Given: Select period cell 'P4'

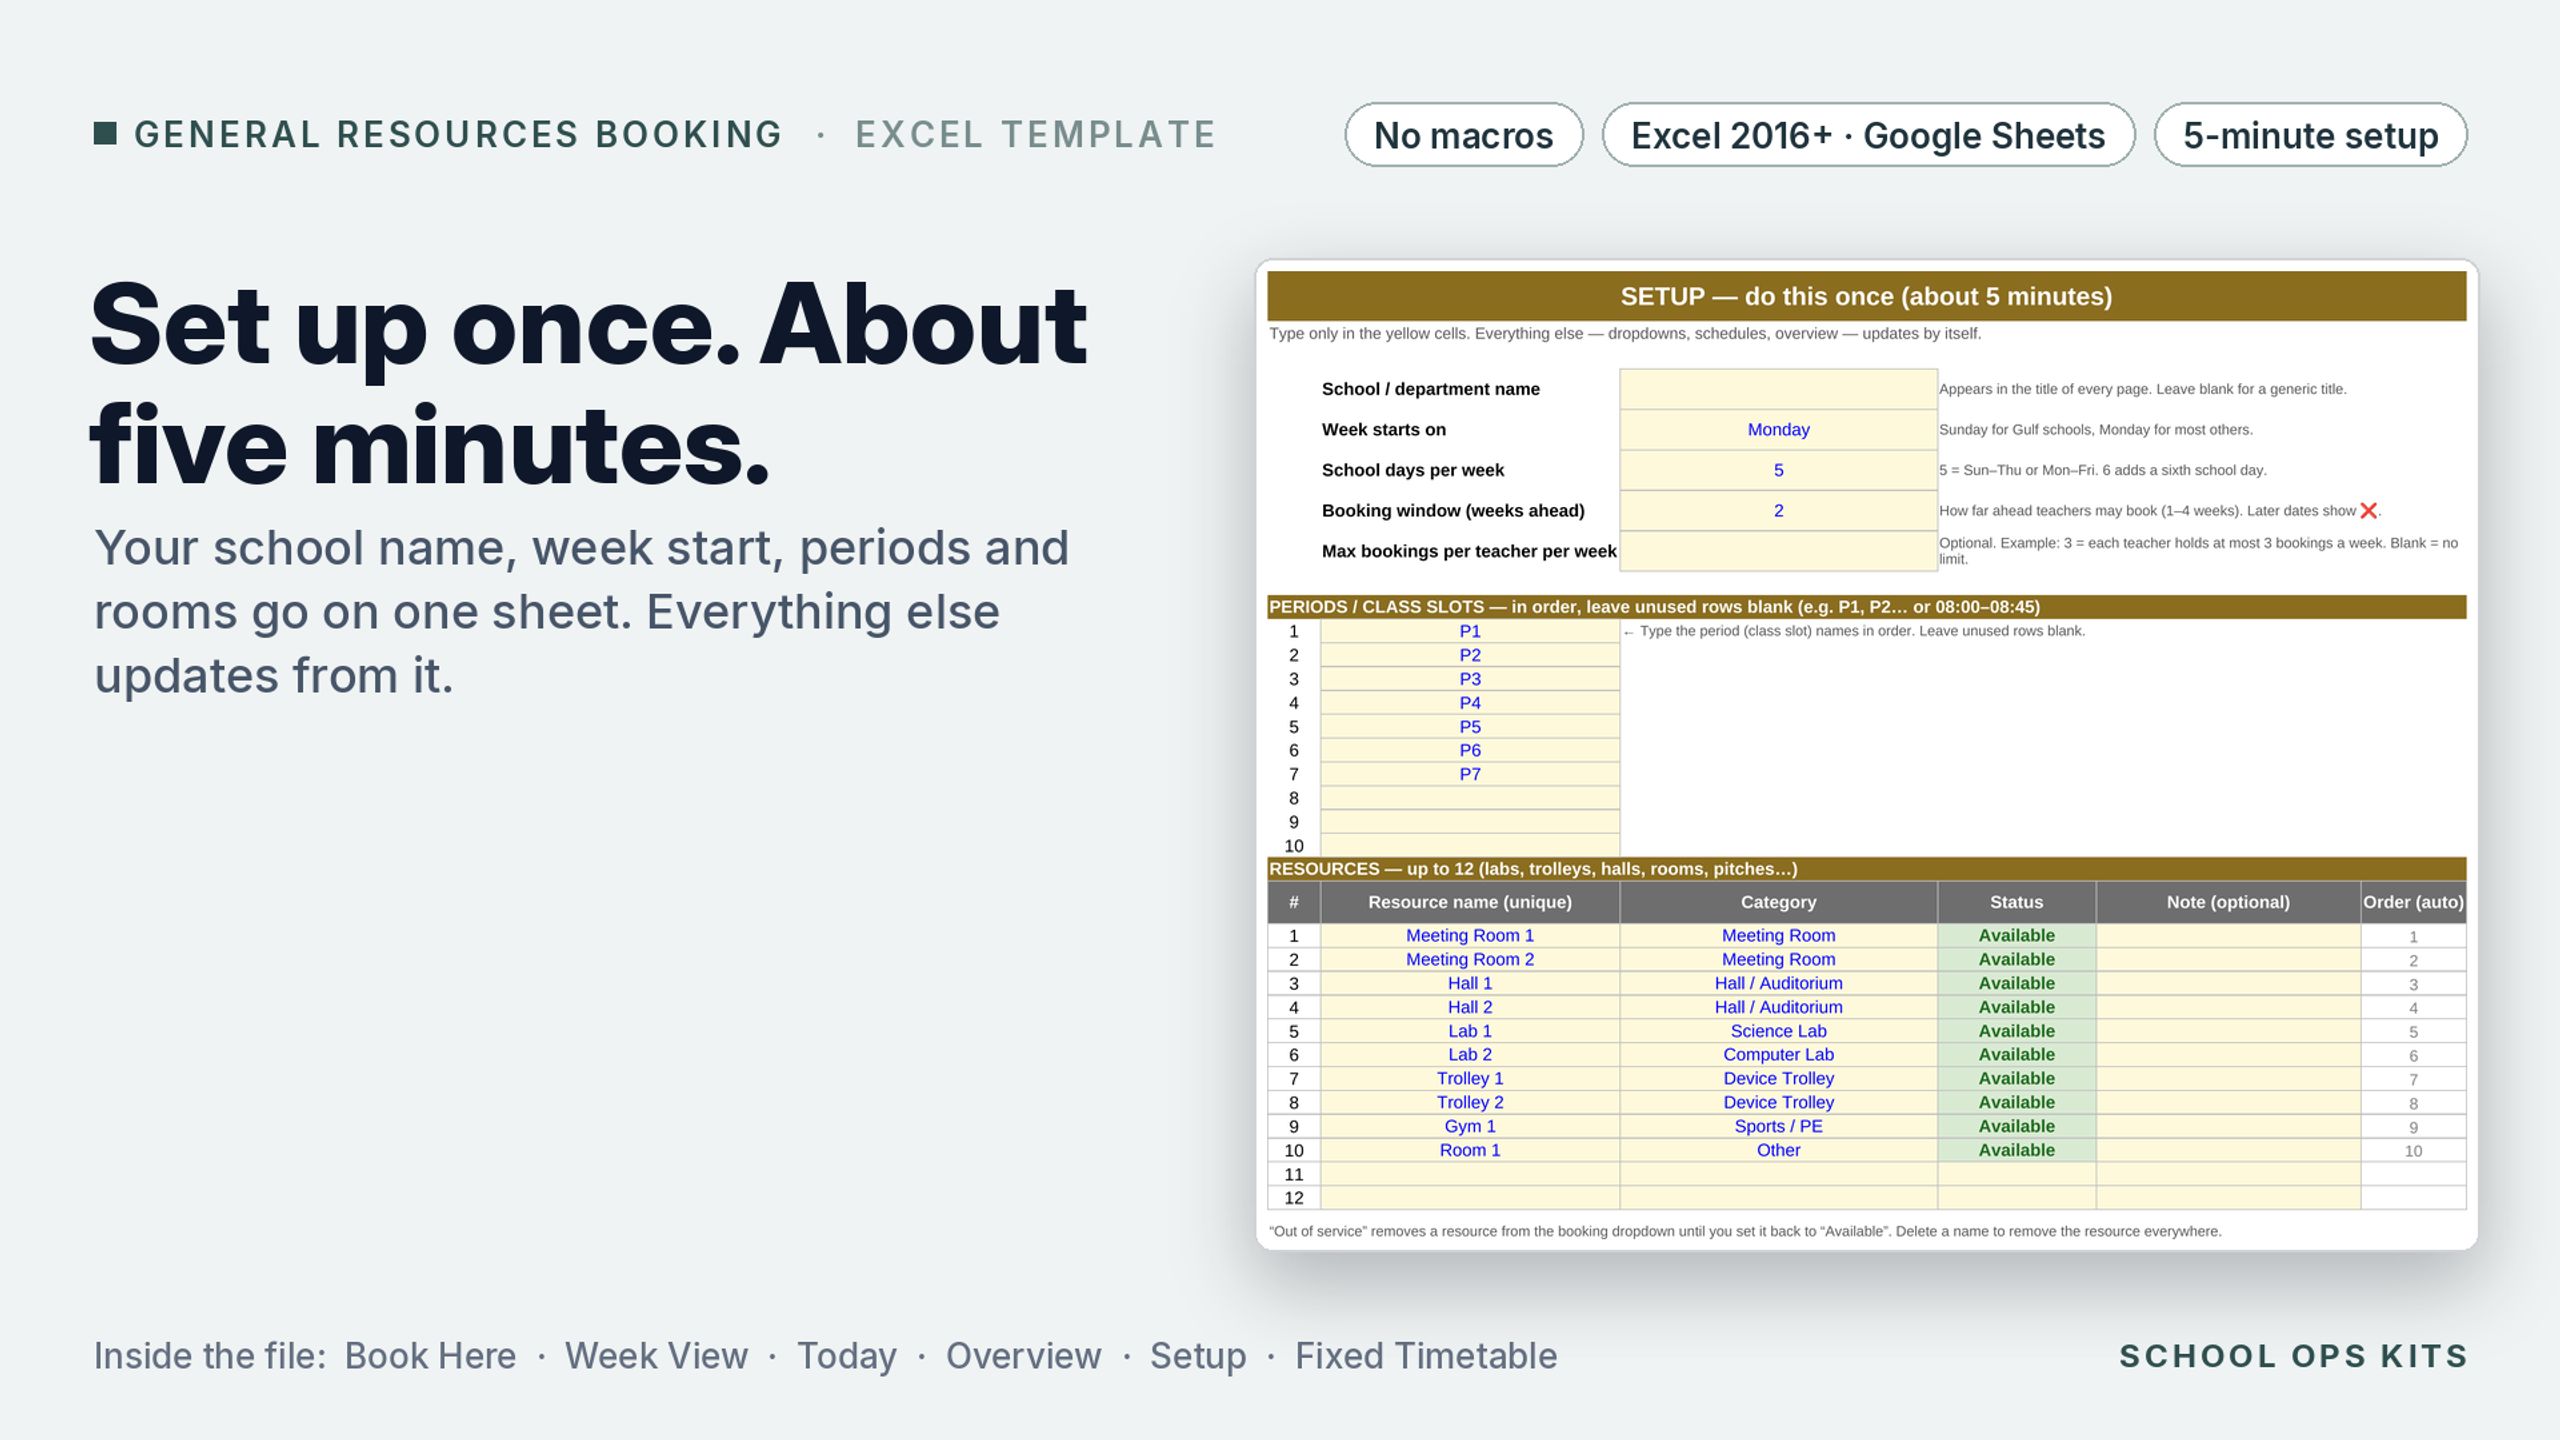Looking at the screenshot, I should coord(1469,703).
